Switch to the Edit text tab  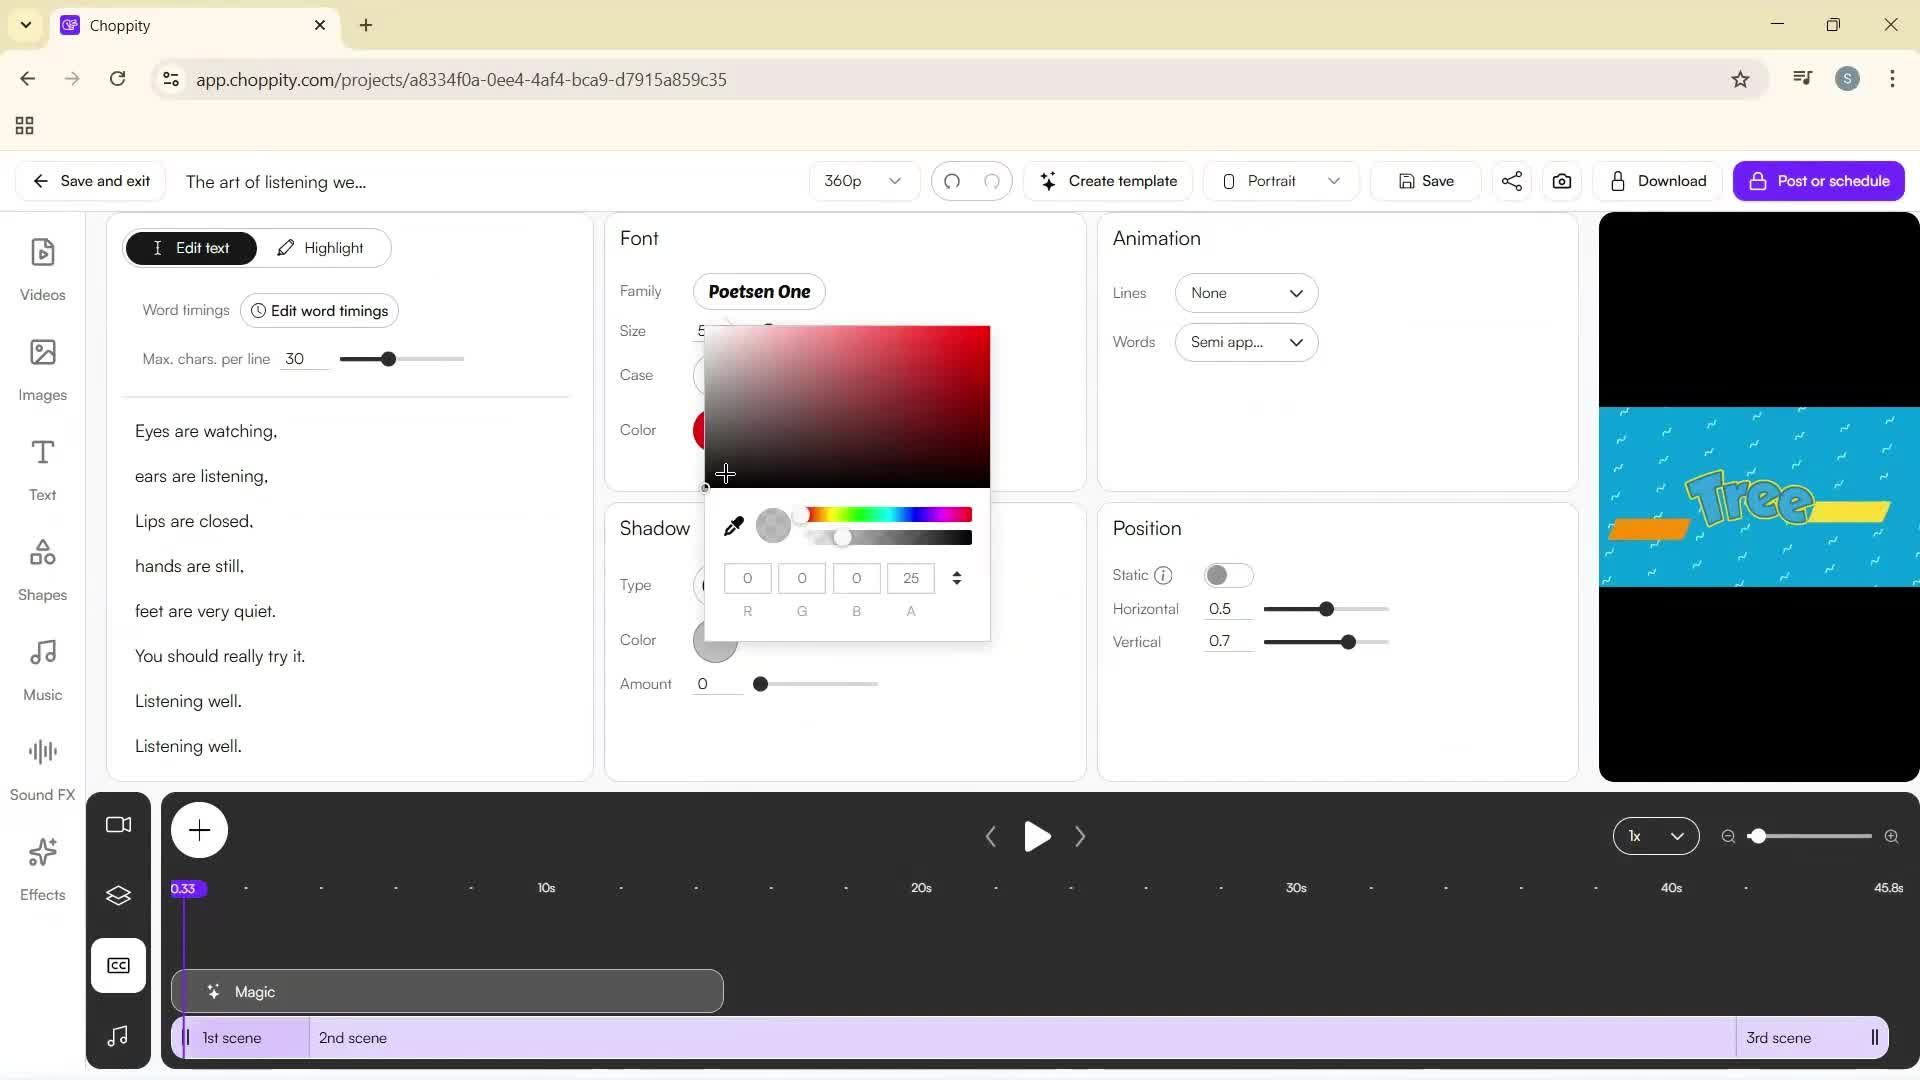coord(190,247)
